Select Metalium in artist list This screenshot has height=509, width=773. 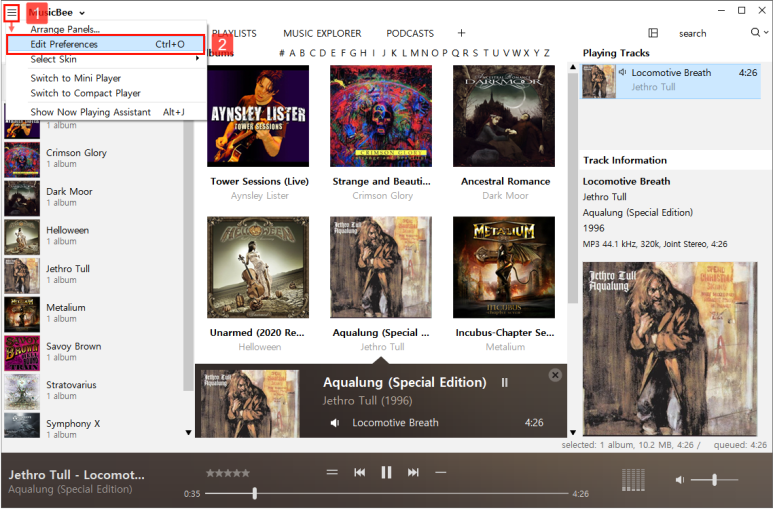coord(94,313)
